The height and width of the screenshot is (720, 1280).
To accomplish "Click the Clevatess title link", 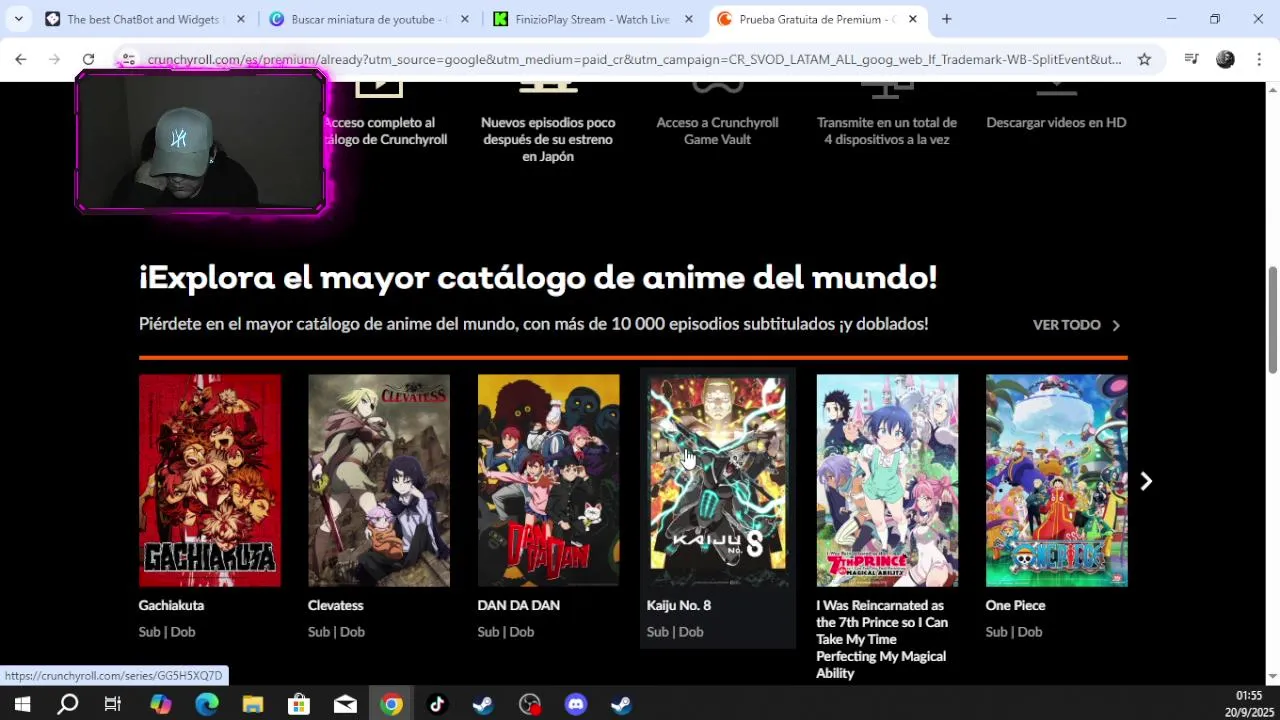I will 336,605.
